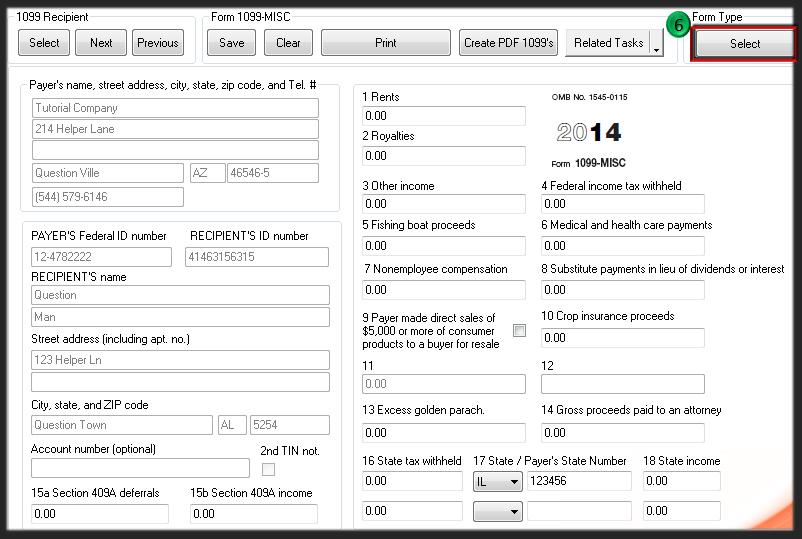Click the 2 Royalties amount field
The width and height of the screenshot is (802, 539).
coord(443,155)
